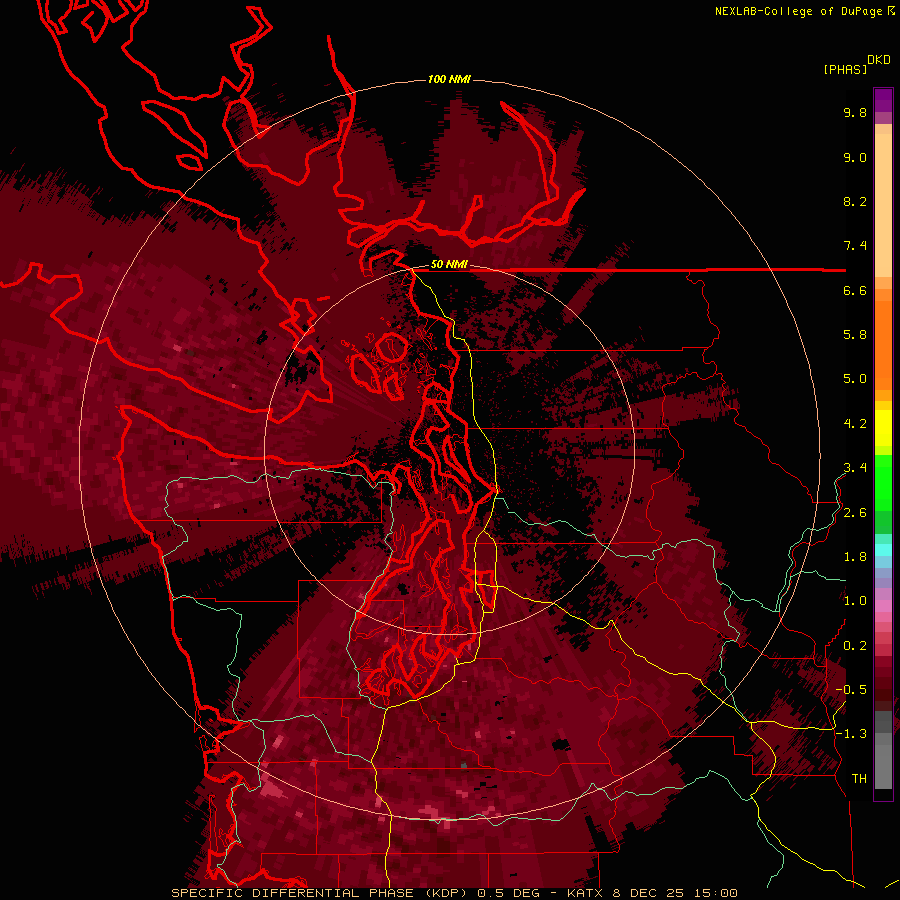This screenshot has height=900, width=900.
Task: Click the 9.8 value on the scale
Action: coord(855,112)
